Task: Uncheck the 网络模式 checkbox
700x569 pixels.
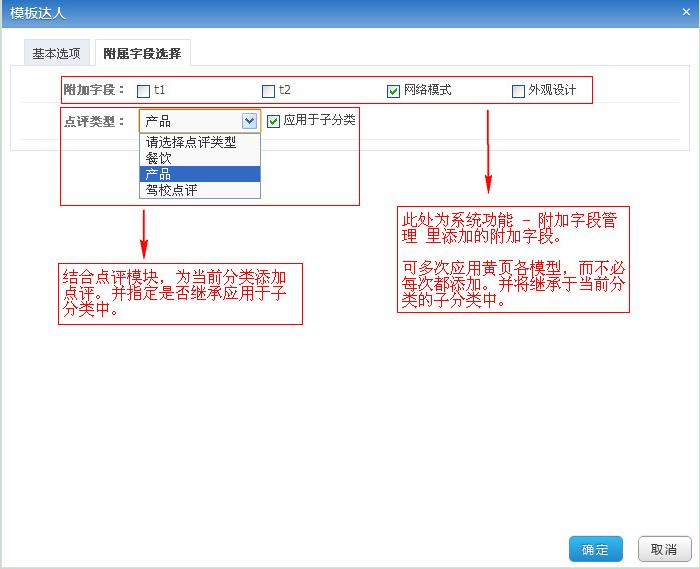Action: point(393,91)
